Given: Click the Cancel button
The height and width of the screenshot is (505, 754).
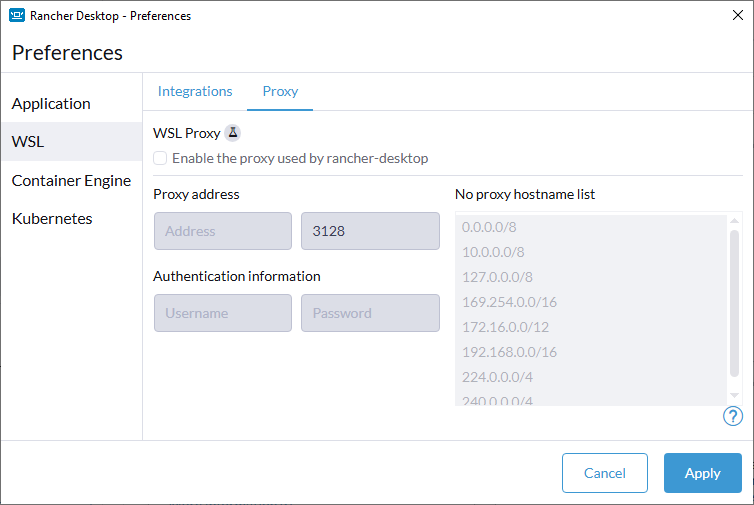Looking at the screenshot, I should coord(605,473).
